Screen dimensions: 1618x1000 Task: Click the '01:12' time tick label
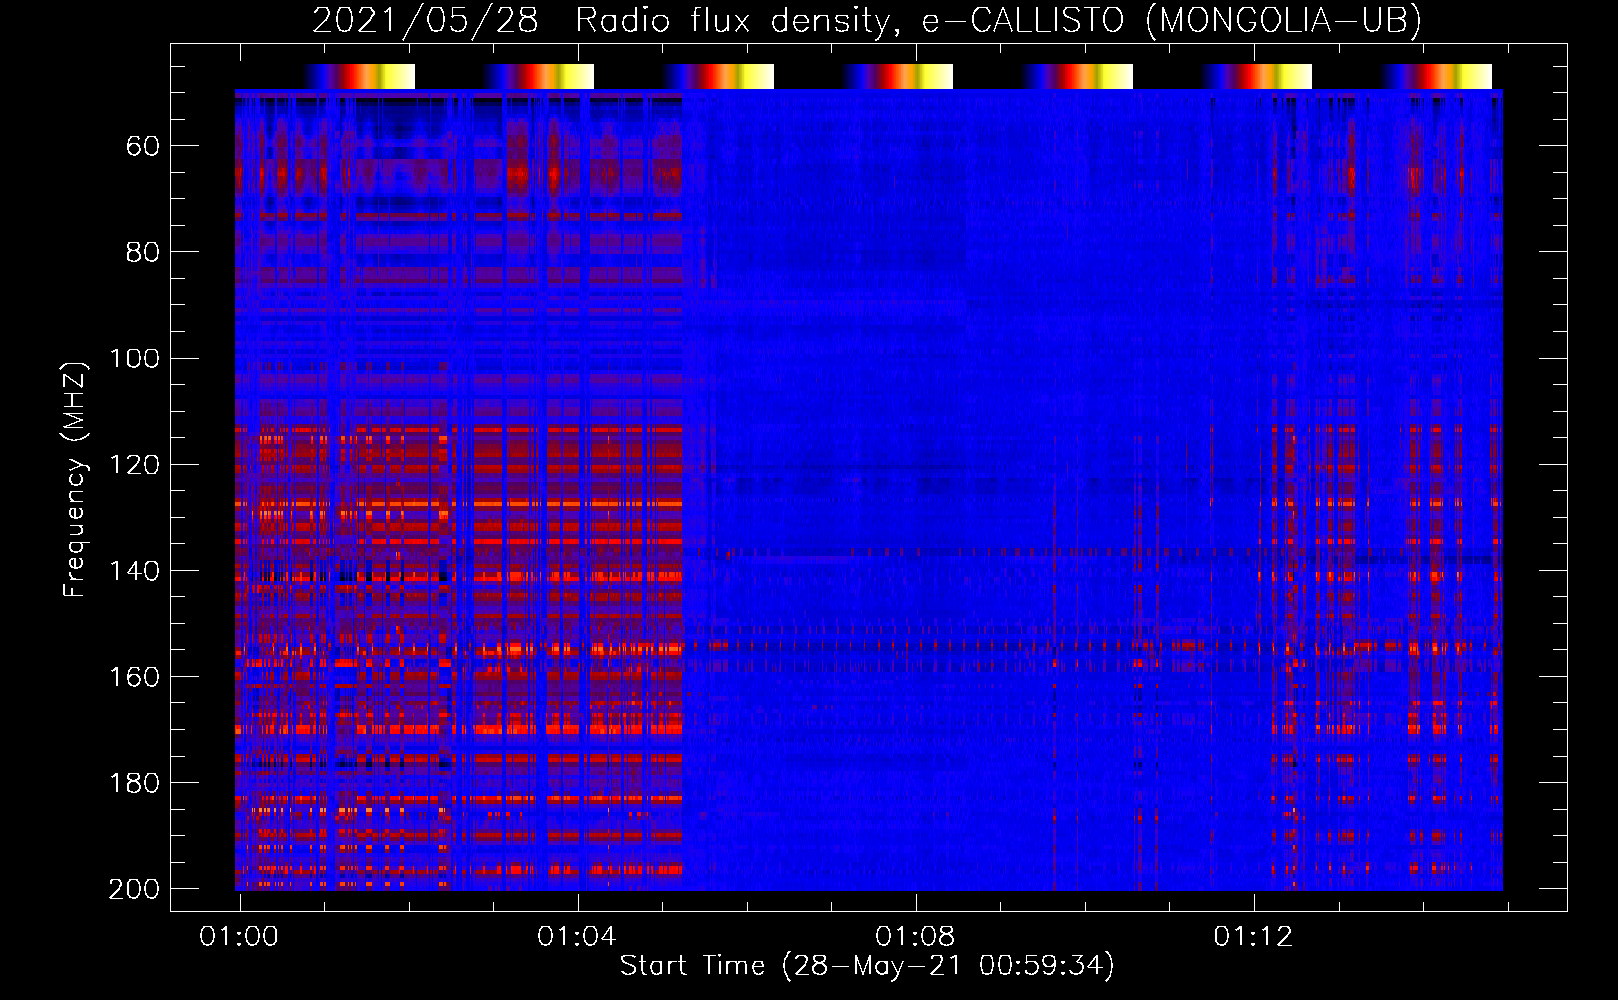pyautogui.click(x=1253, y=937)
